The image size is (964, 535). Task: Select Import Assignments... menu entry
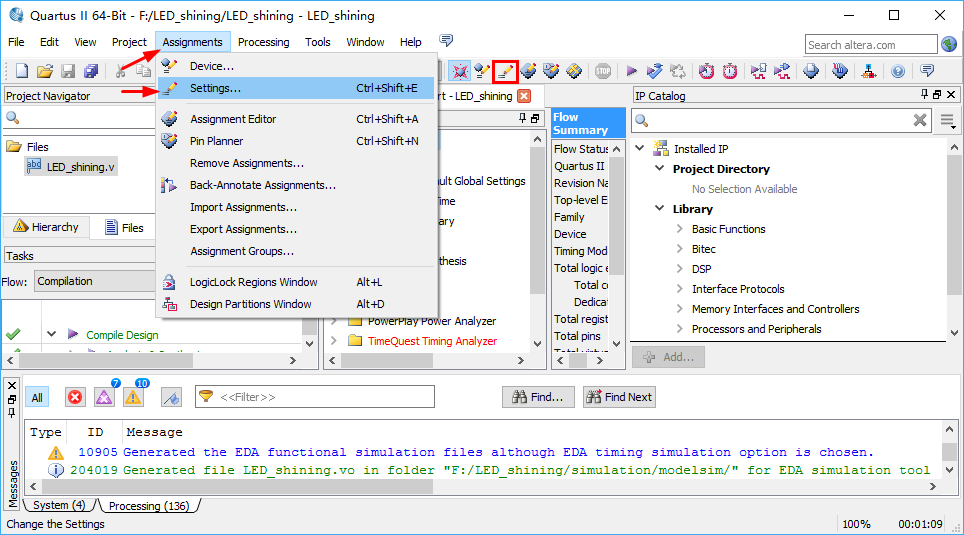coord(296,207)
